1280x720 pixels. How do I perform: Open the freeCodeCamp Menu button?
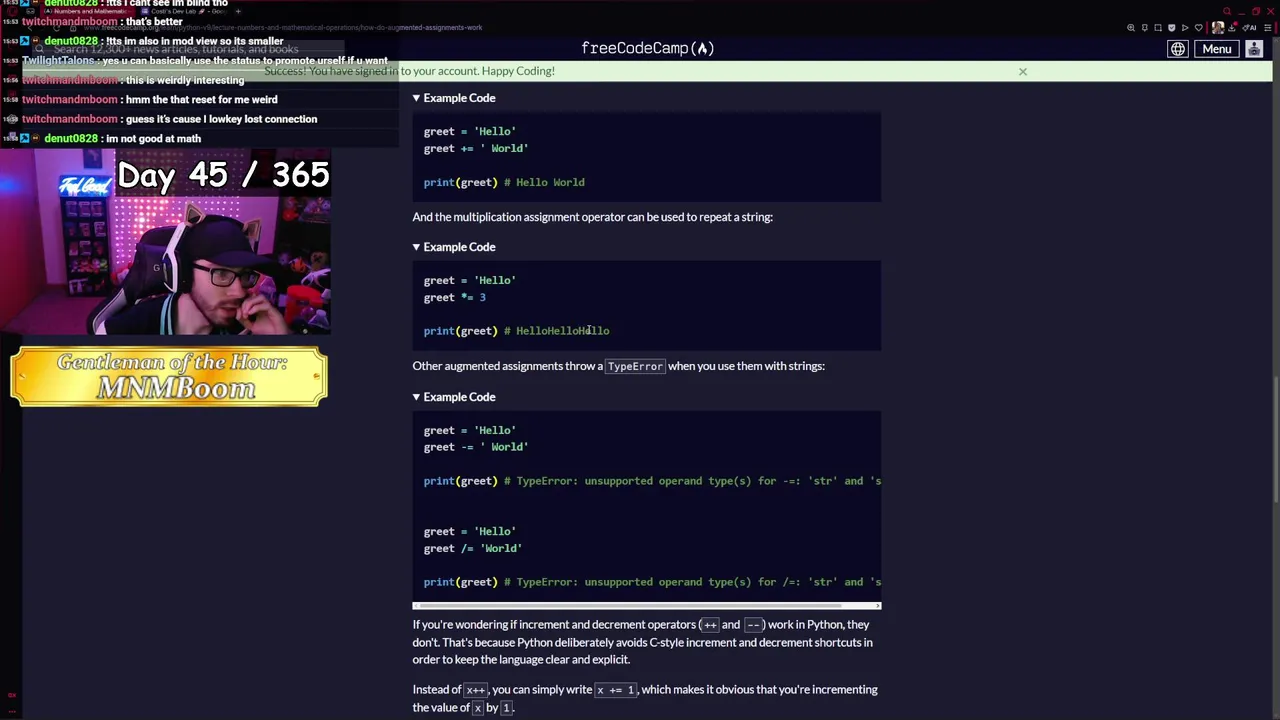pyautogui.click(x=1217, y=49)
